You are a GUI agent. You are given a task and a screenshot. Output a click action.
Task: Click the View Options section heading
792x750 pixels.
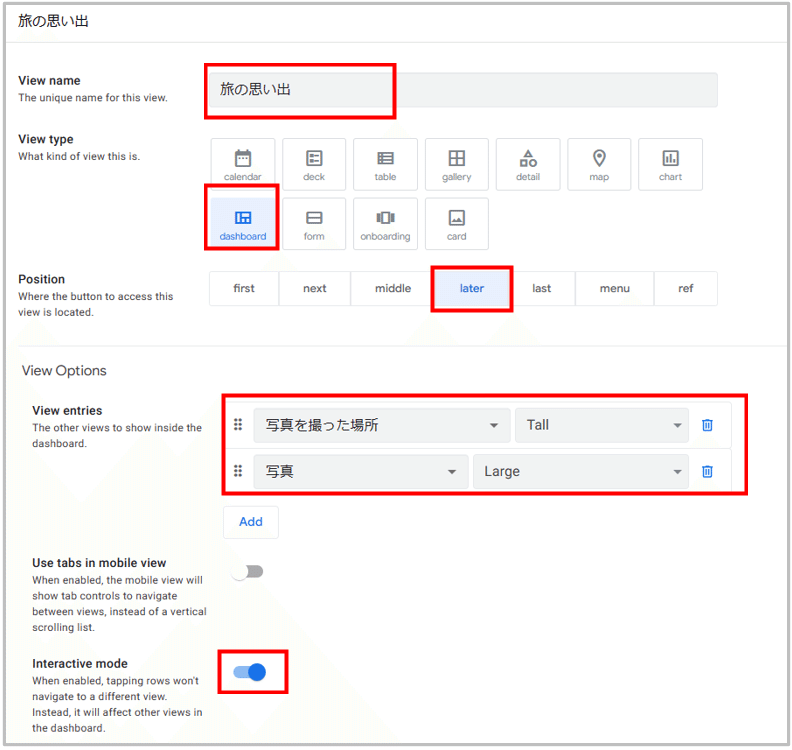pos(64,371)
